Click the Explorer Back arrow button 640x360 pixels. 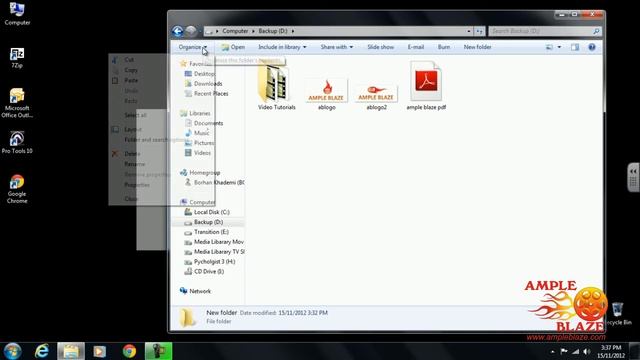click(178, 31)
